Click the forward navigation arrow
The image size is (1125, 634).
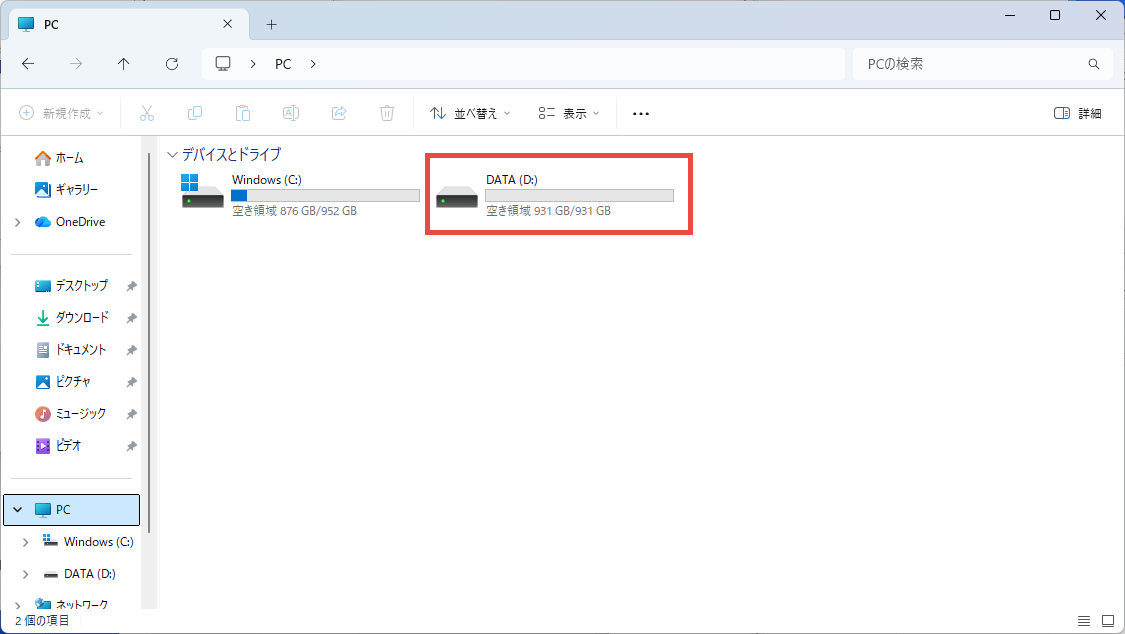click(x=76, y=64)
